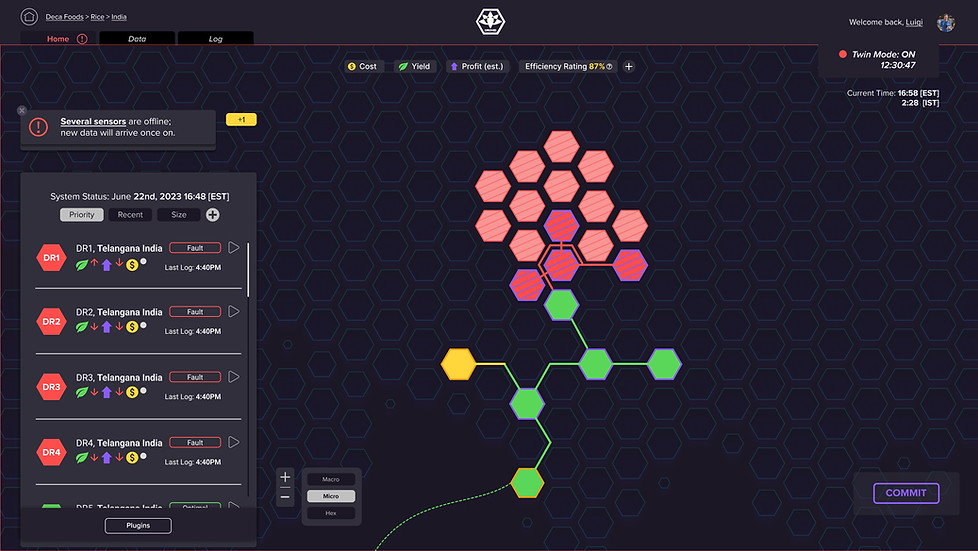978x551 pixels.
Task: Open the Rice breadcrumb link
Action: tap(97, 17)
